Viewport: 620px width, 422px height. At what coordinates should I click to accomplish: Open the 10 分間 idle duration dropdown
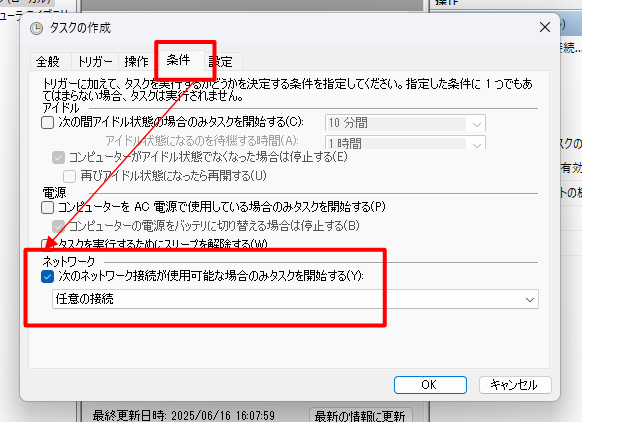405,123
